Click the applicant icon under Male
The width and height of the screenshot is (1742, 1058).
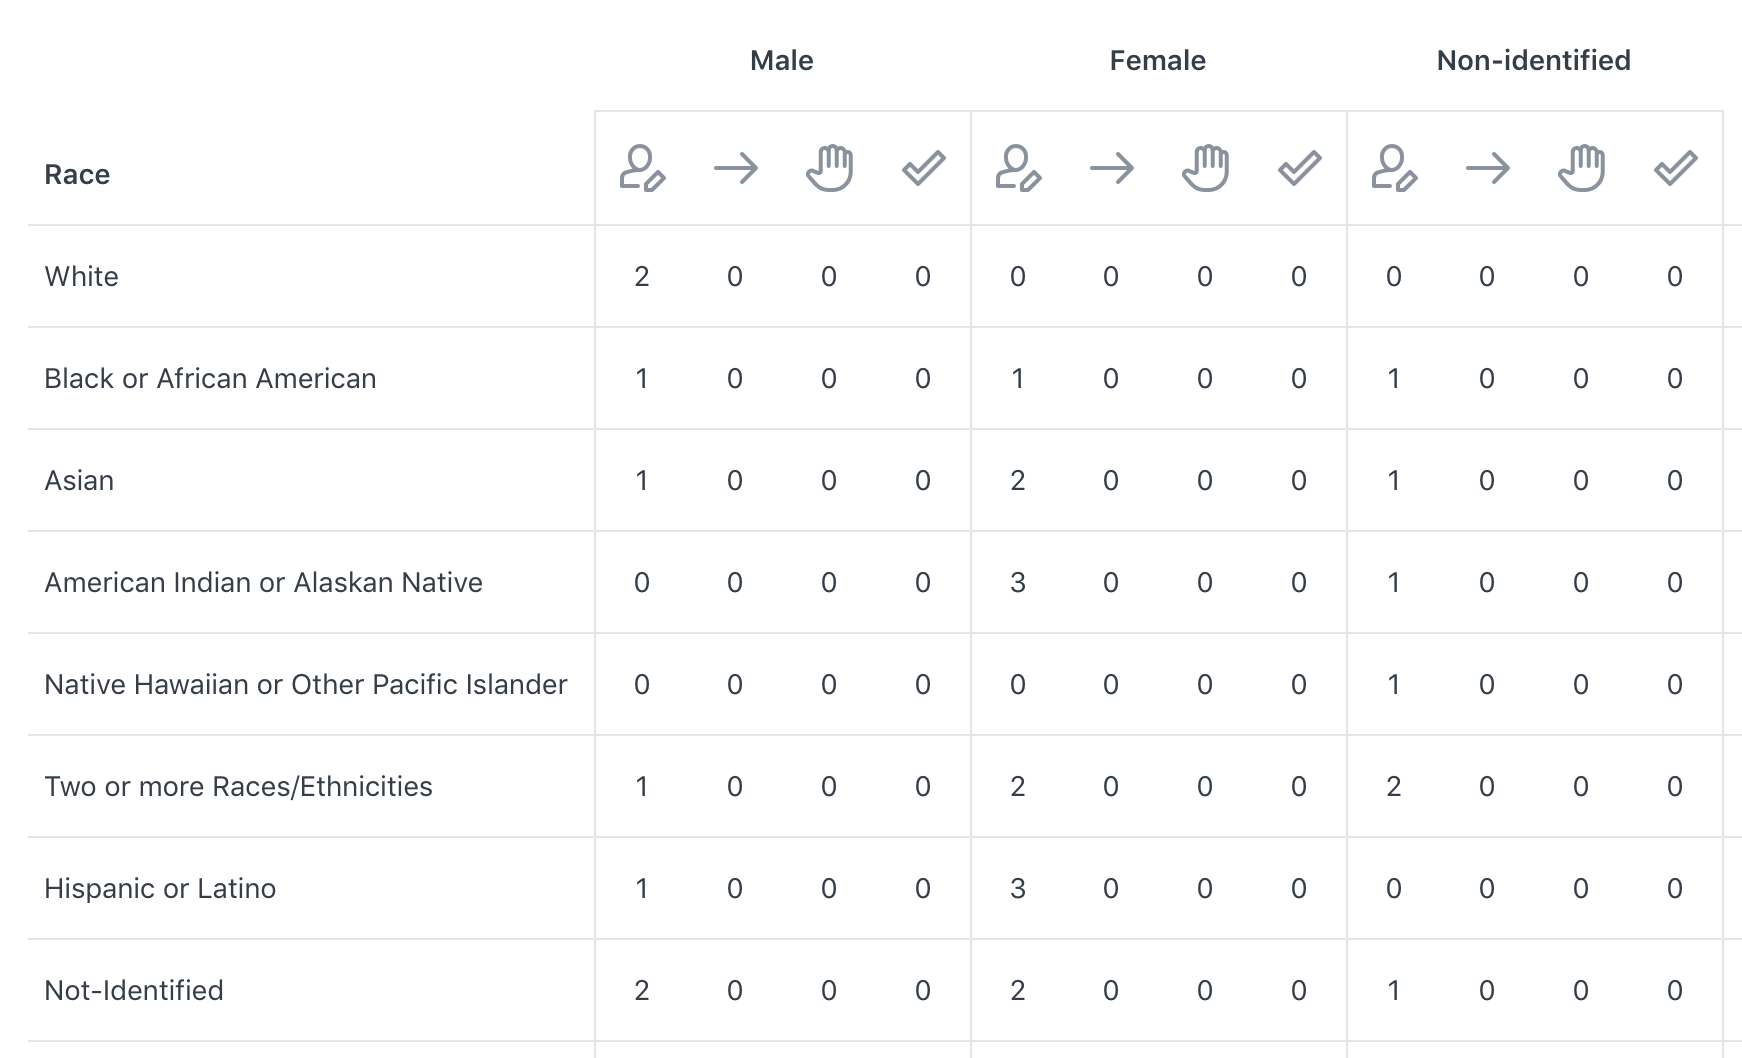click(x=642, y=168)
